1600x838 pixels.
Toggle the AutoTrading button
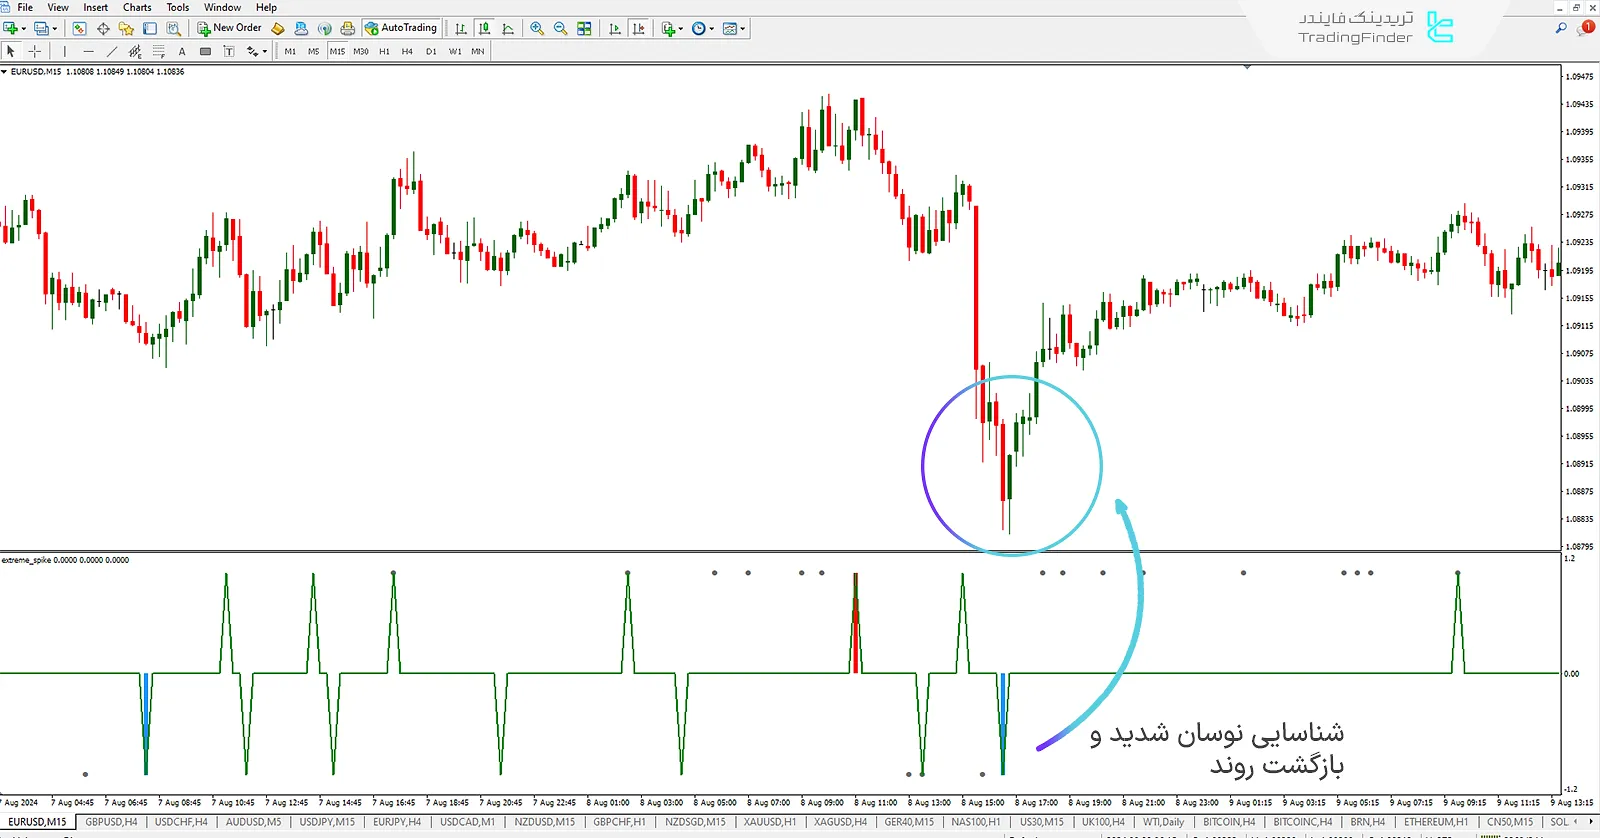pyautogui.click(x=401, y=28)
